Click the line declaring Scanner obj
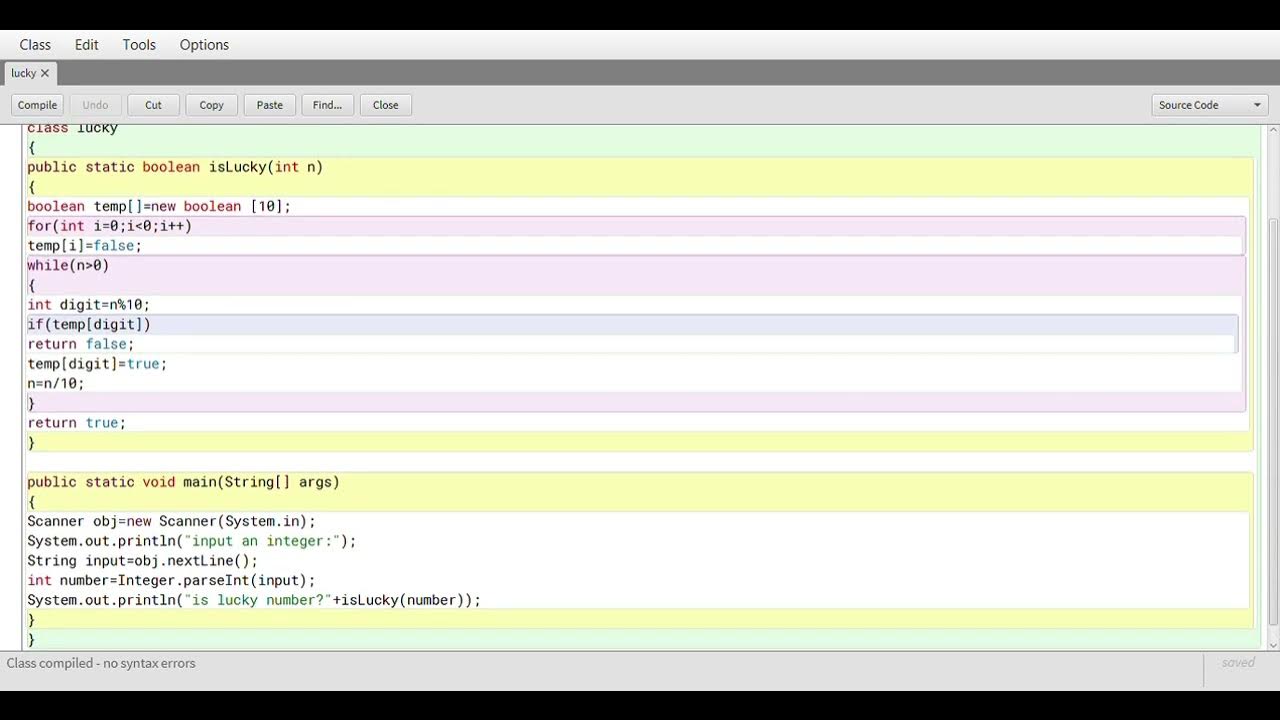Image resolution: width=1280 pixels, height=720 pixels. pyautogui.click(x=171, y=522)
